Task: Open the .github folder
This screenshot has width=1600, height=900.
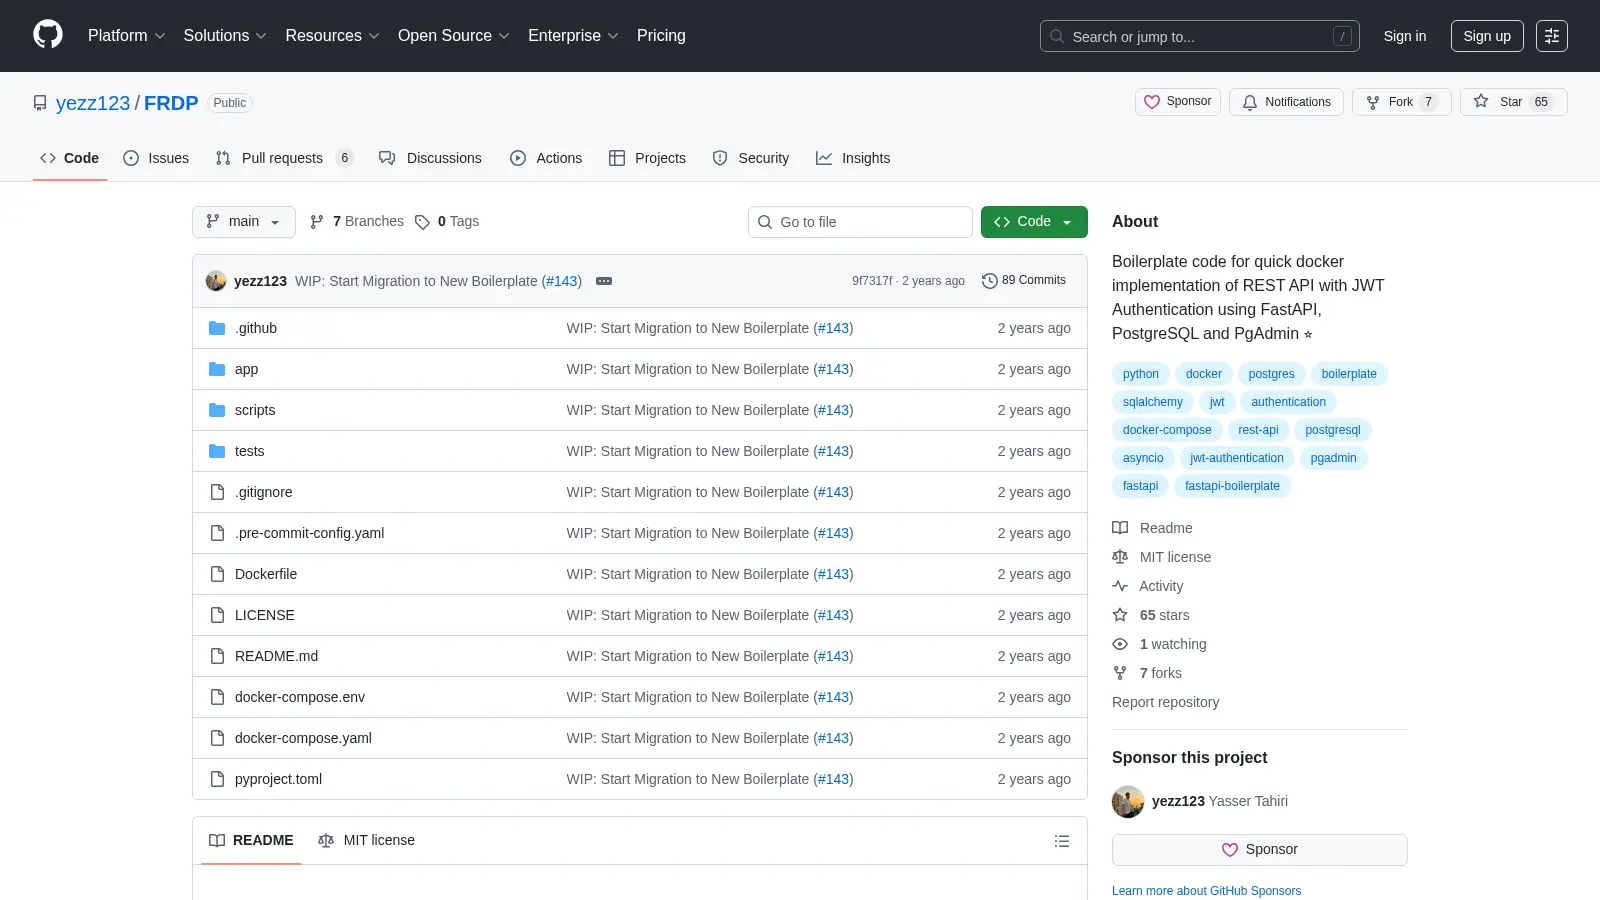Action: 256,328
